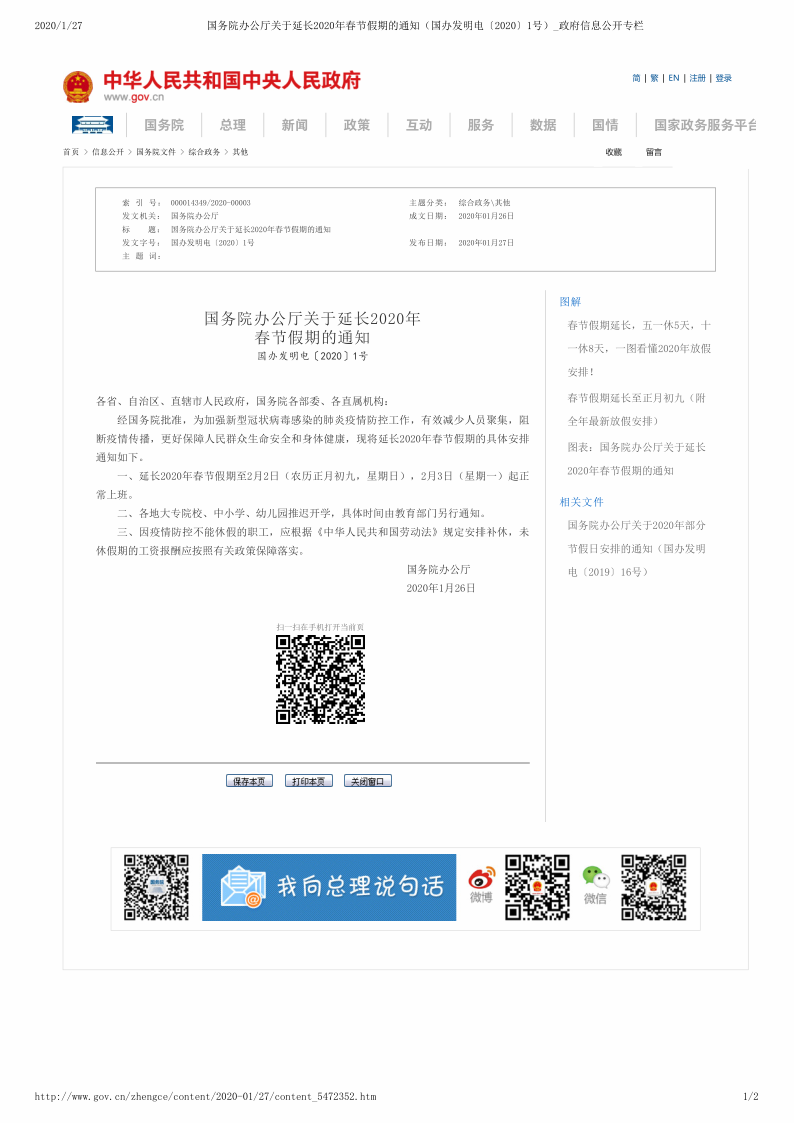Click the 注册 register link

click(697, 78)
